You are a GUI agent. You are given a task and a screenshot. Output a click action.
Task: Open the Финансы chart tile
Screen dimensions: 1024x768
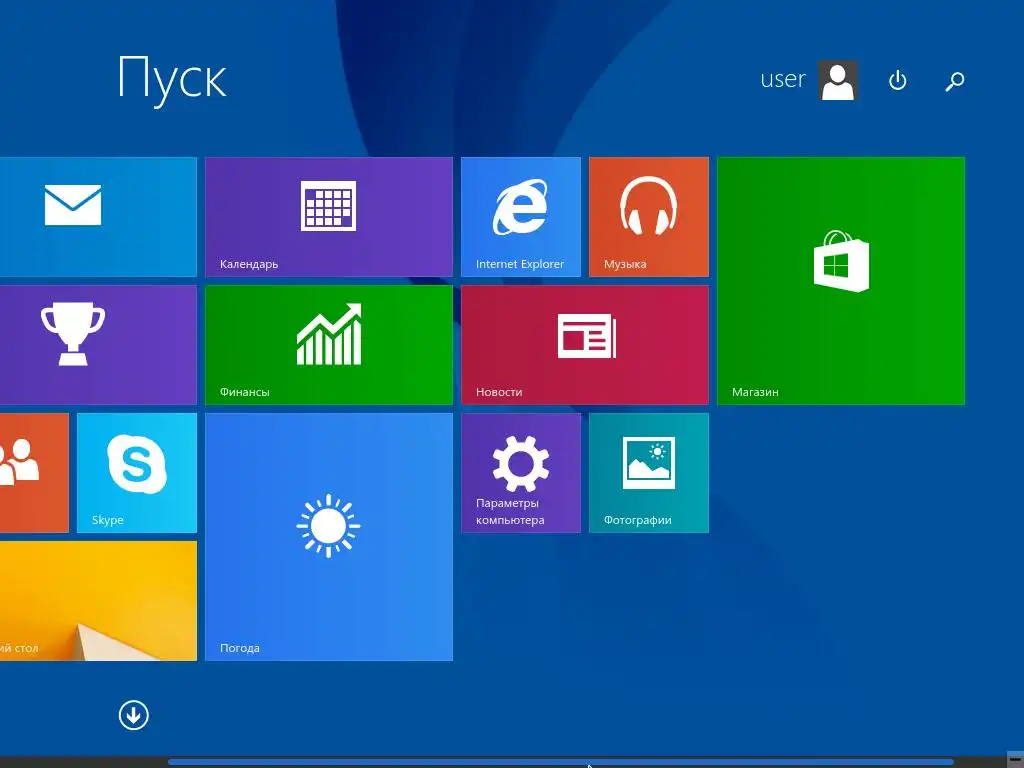pyautogui.click(x=328, y=345)
